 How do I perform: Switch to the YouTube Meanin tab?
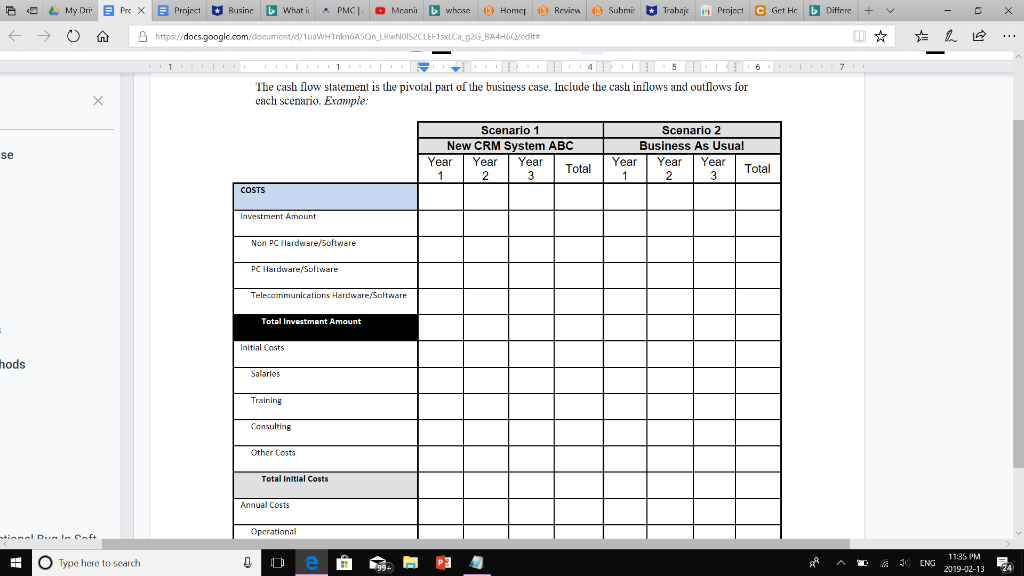396,10
